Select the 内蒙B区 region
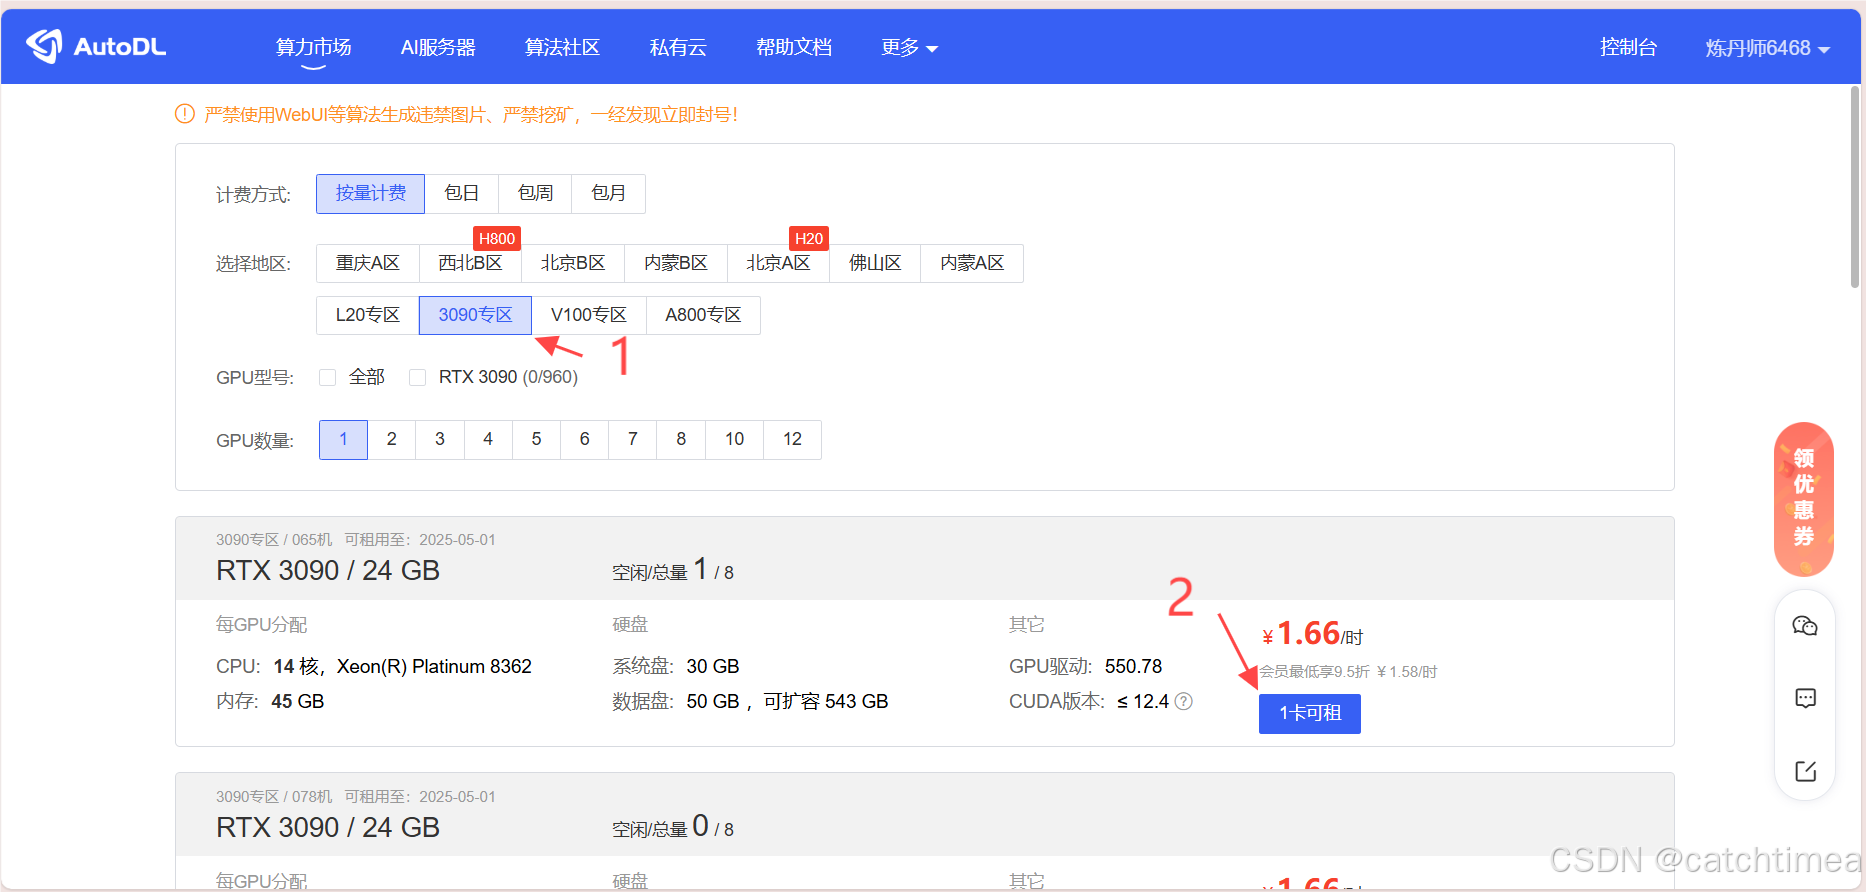1866x892 pixels. [x=676, y=263]
